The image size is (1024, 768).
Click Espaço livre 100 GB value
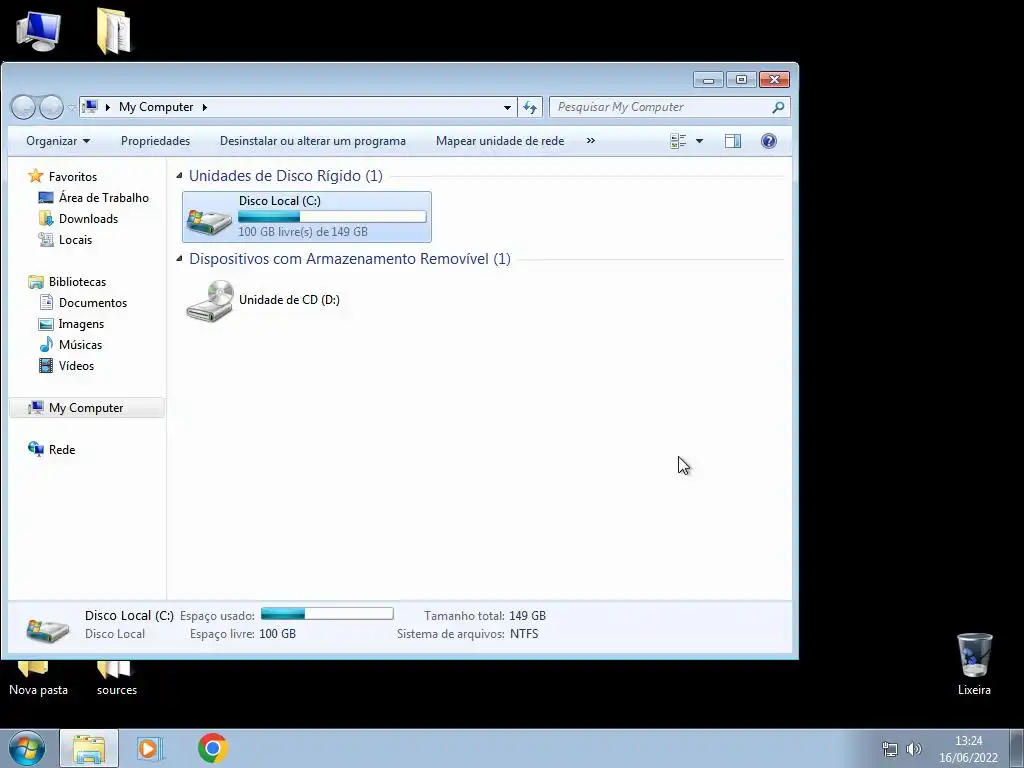pos(278,634)
